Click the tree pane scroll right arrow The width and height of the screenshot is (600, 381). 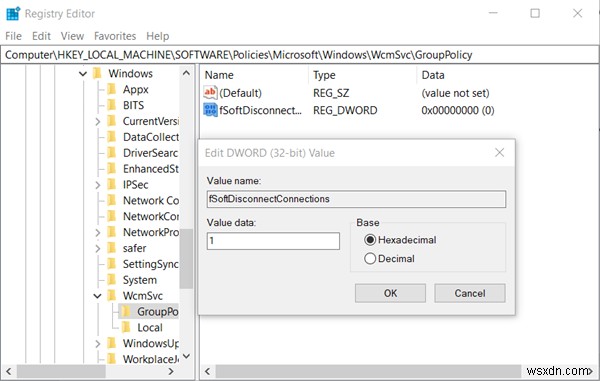click(x=171, y=371)
